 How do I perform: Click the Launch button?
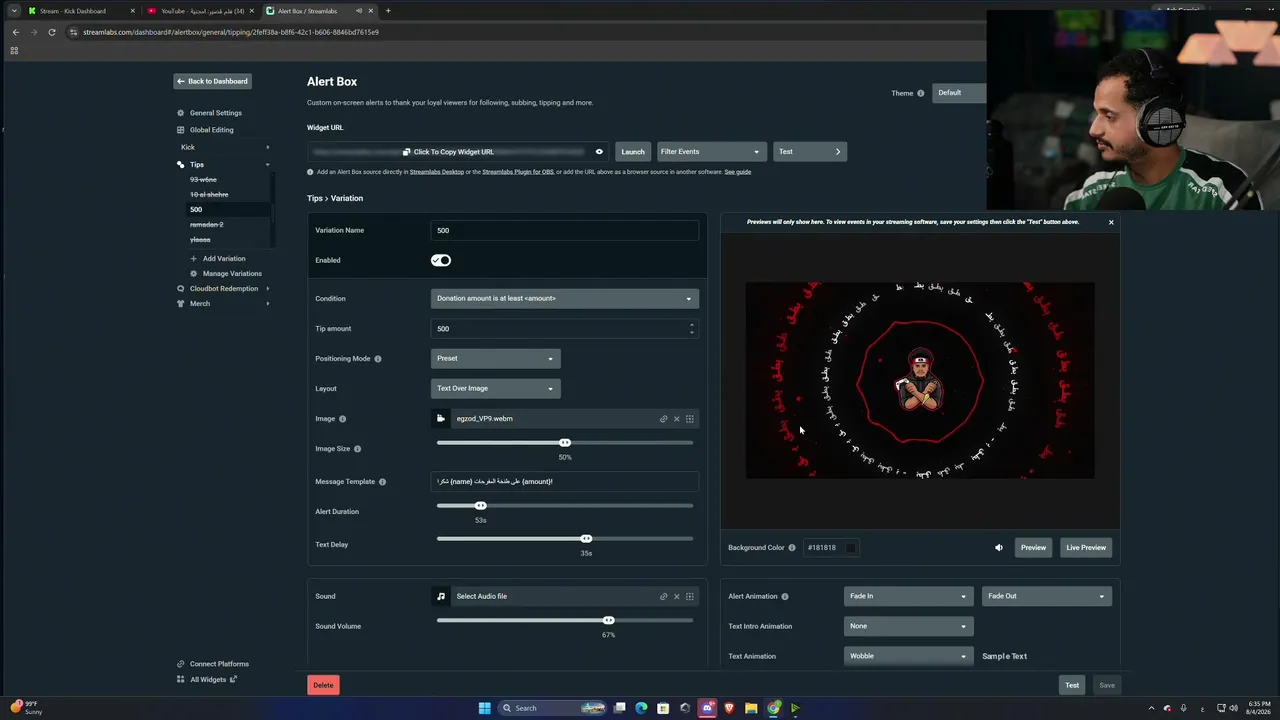click(633, 152)
